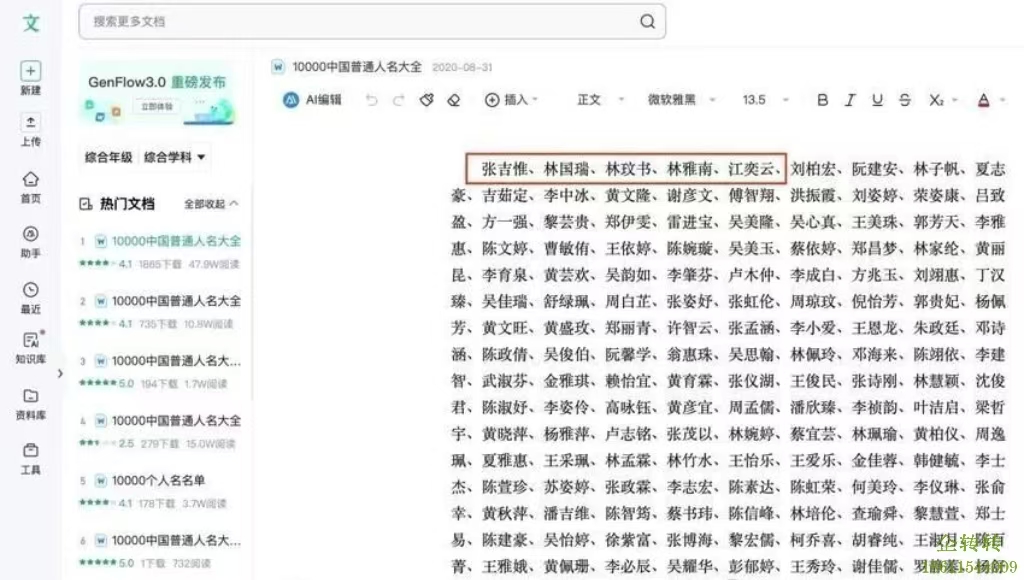Click the magnifier search icon
The height and width of the screenshot is (580, 1024).
click(648, 21)
